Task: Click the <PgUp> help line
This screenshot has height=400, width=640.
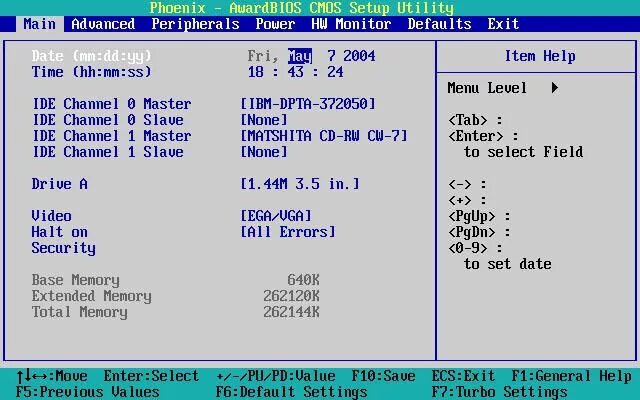Action: pos(479,216)
